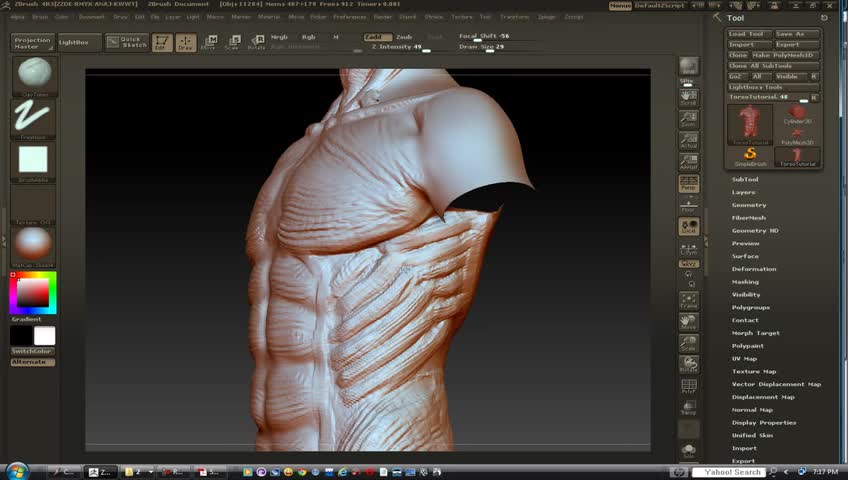Screen dimensions: 848x480
Task: Click the Z Intensity slider
Action: [397, 47]
